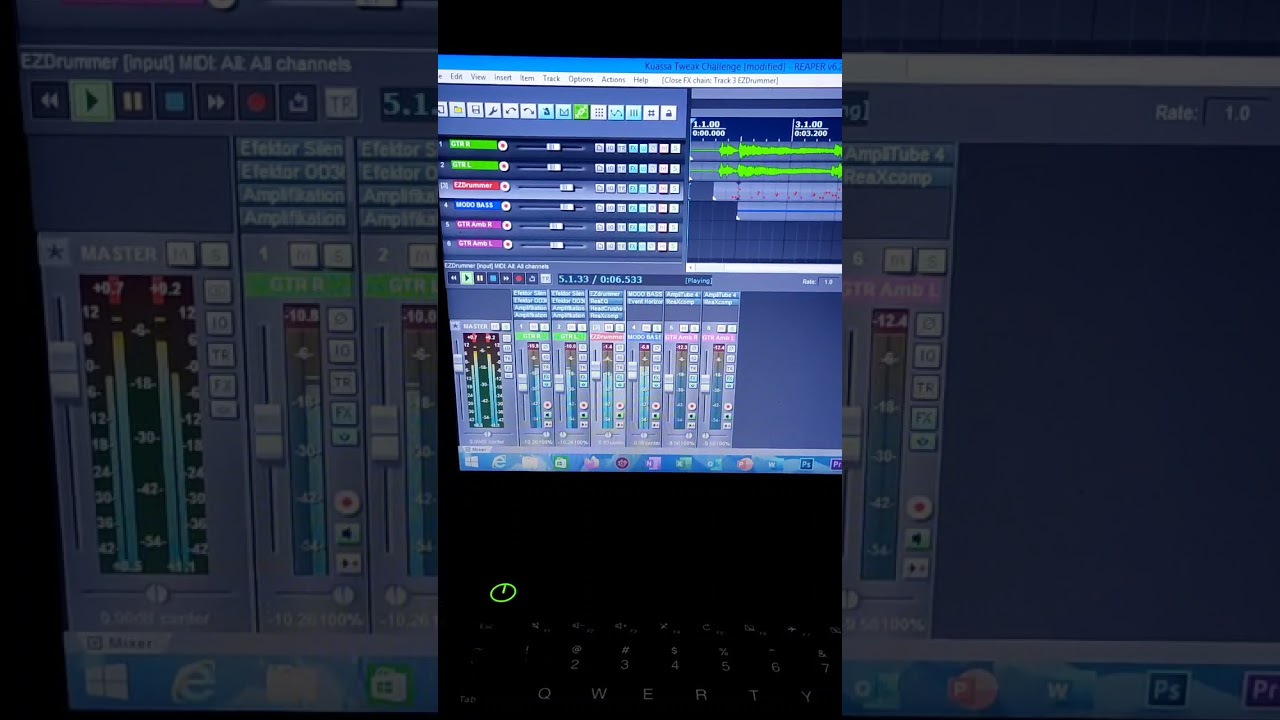Click the green play transport button
The image size is (1280, 720).
point(467,278)
